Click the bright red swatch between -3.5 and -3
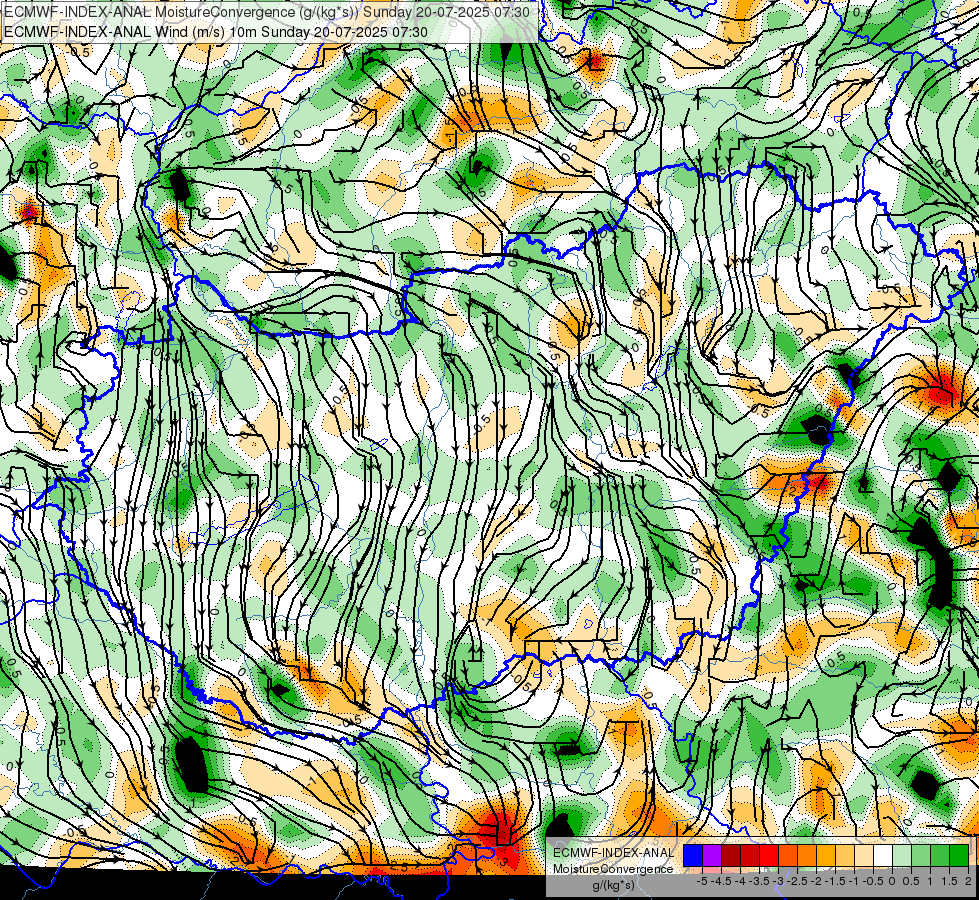The width and height of the screenshot is (979, 900). click(769, 856)
